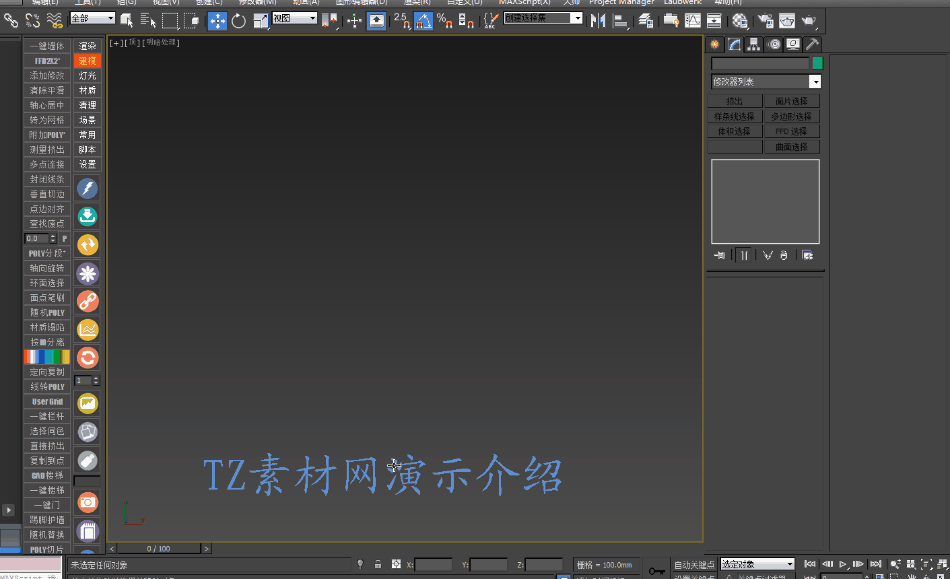Switch to the Modify command panel tab
Viewport: 950px width, 579px height.
tap(734, 44)
